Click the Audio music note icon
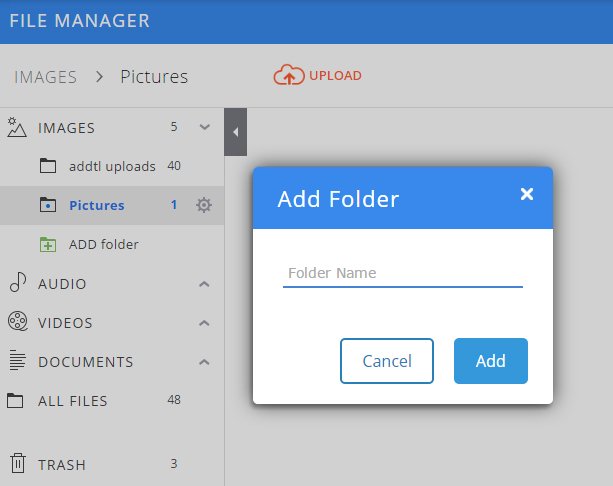The image size is (613, 486). pyautogui.click(x=18, y=282)
